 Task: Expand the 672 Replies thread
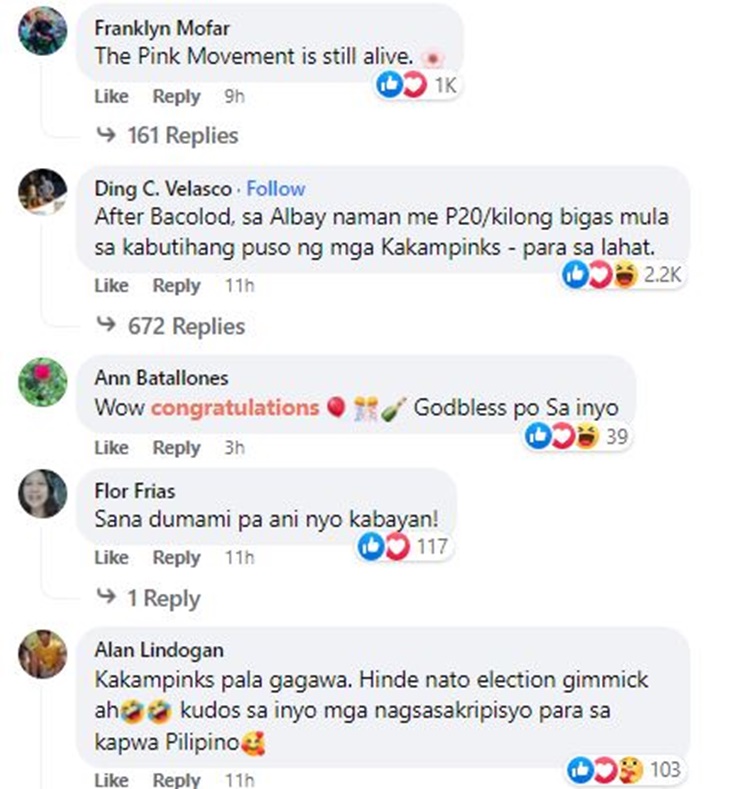[x=171, y=326]
